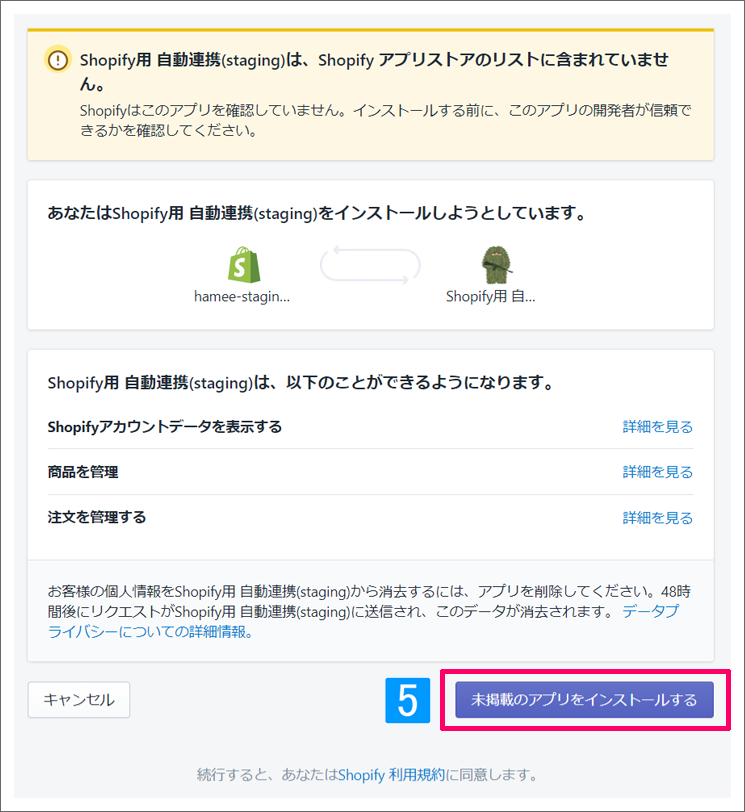Click the 以下のことができるようになります heading

click(x=301, y=383)
